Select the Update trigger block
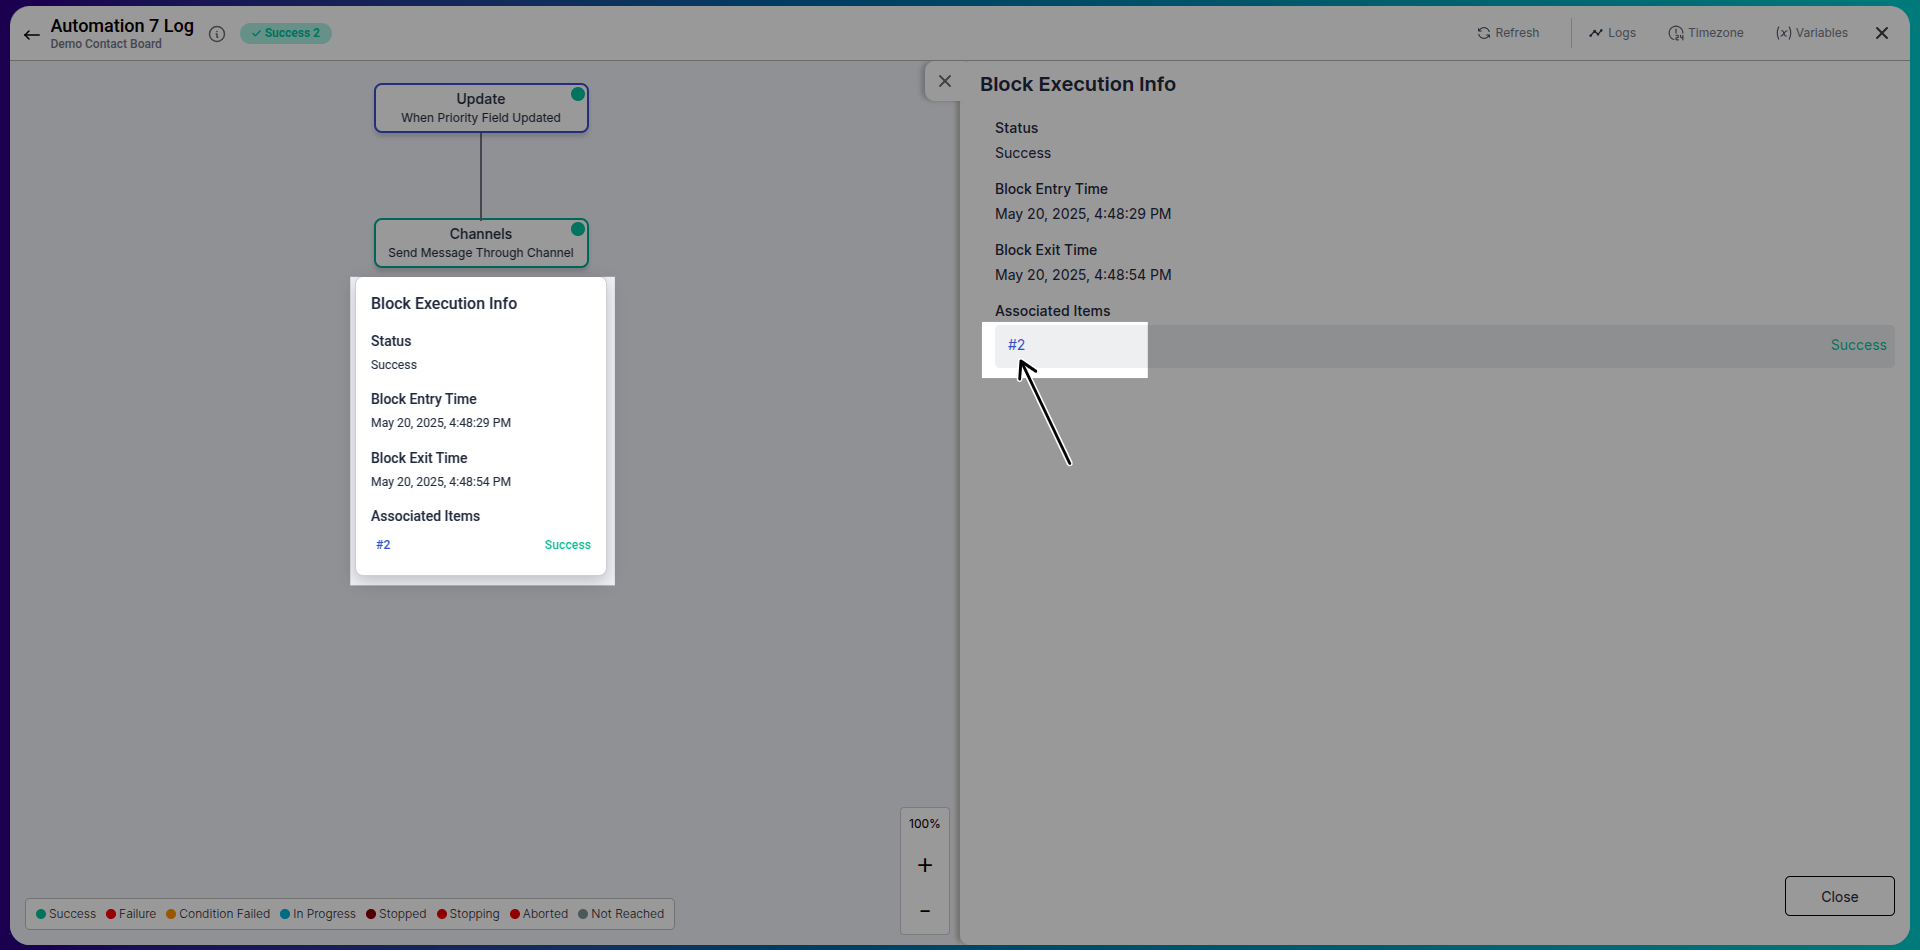1920x950 pixels. point(481,108)
